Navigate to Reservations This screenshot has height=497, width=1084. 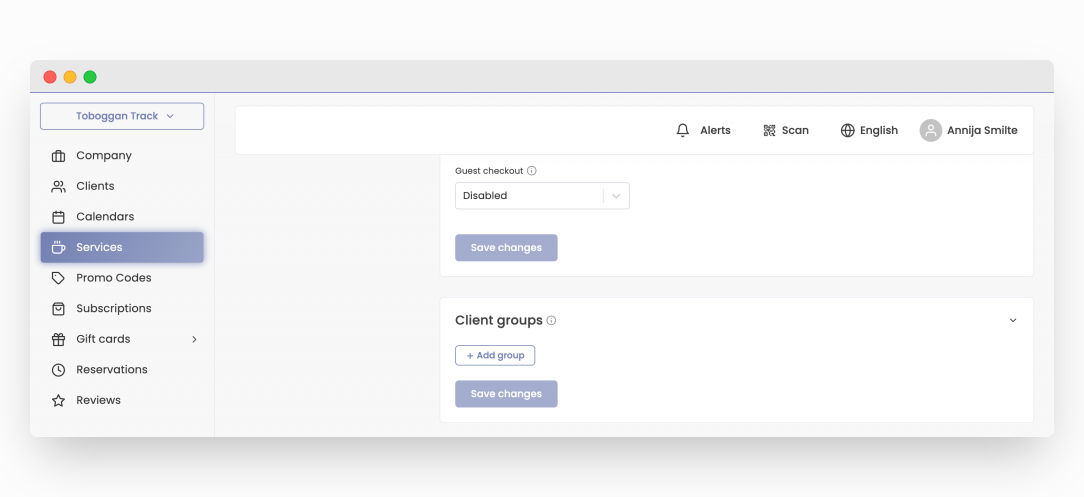pyautogui.click(x=112, y=369)
